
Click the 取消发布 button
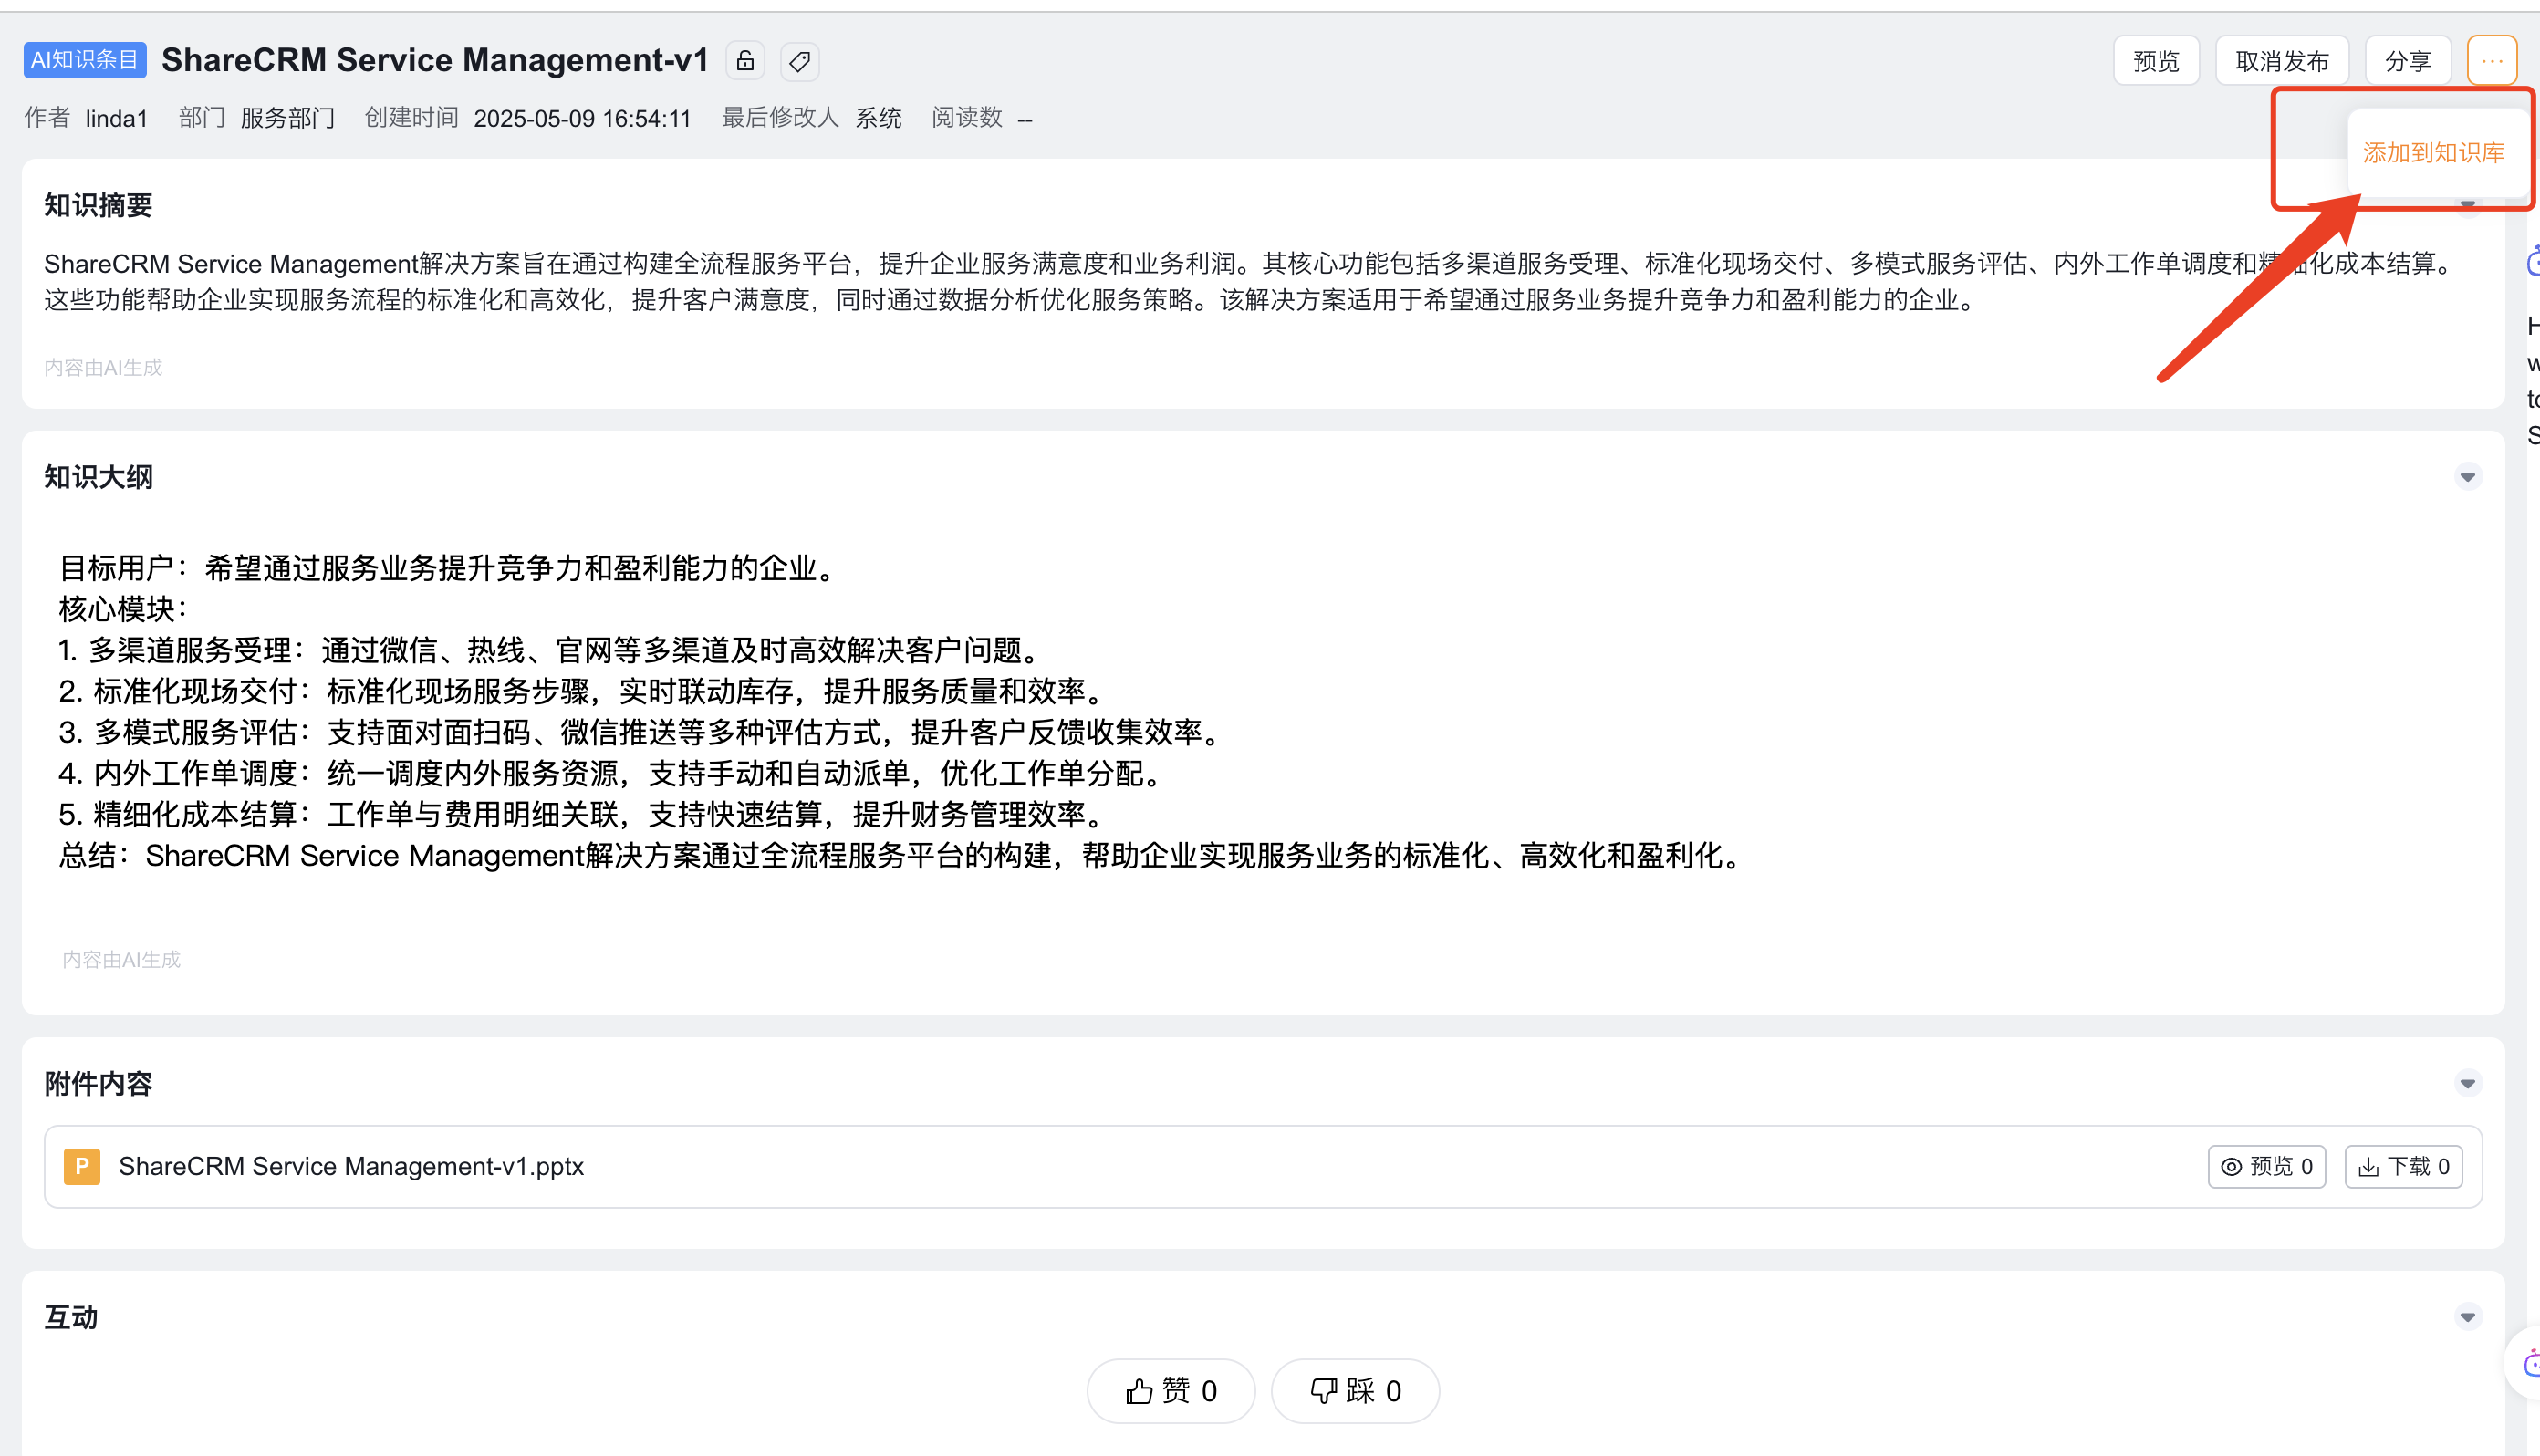coord(2282,61)
